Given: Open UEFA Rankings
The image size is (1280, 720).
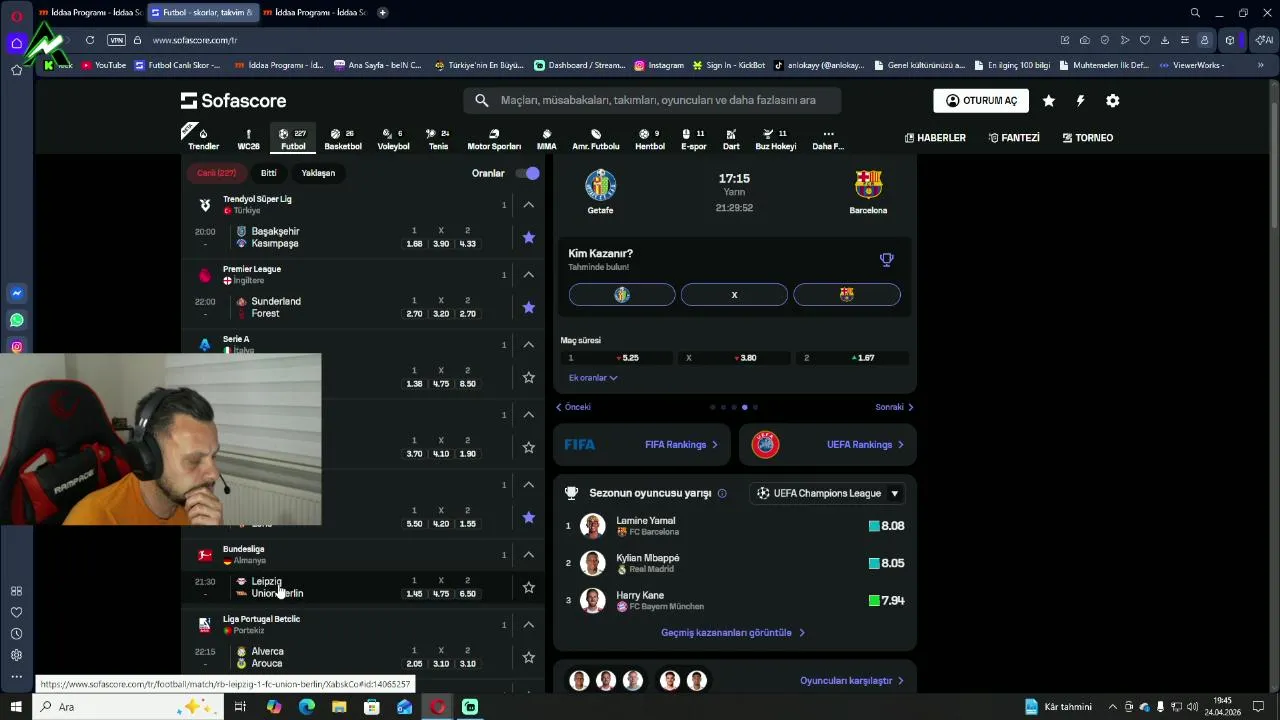Looking at the screenshot, I should click(x=828, y=445).
